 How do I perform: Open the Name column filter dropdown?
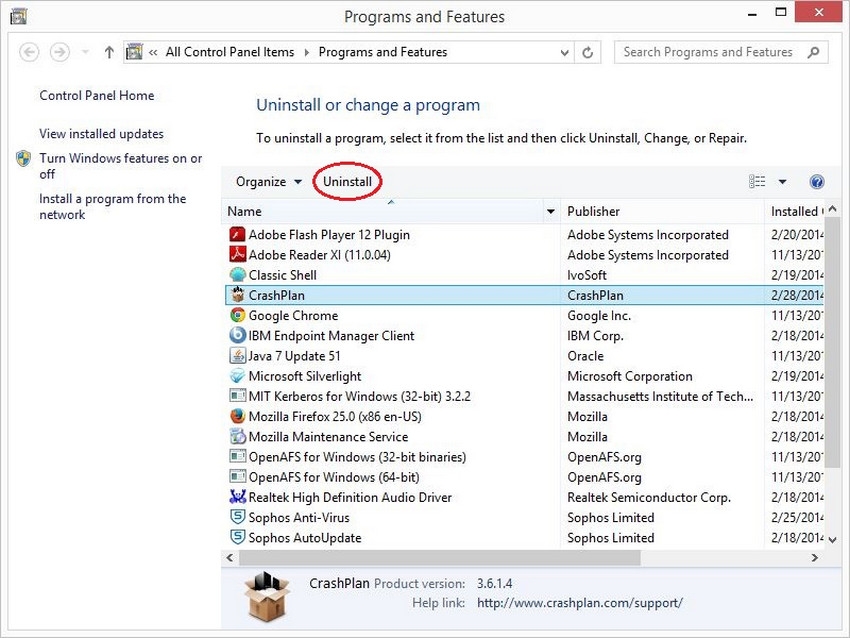pyautogui.click(x=551, y=211)
